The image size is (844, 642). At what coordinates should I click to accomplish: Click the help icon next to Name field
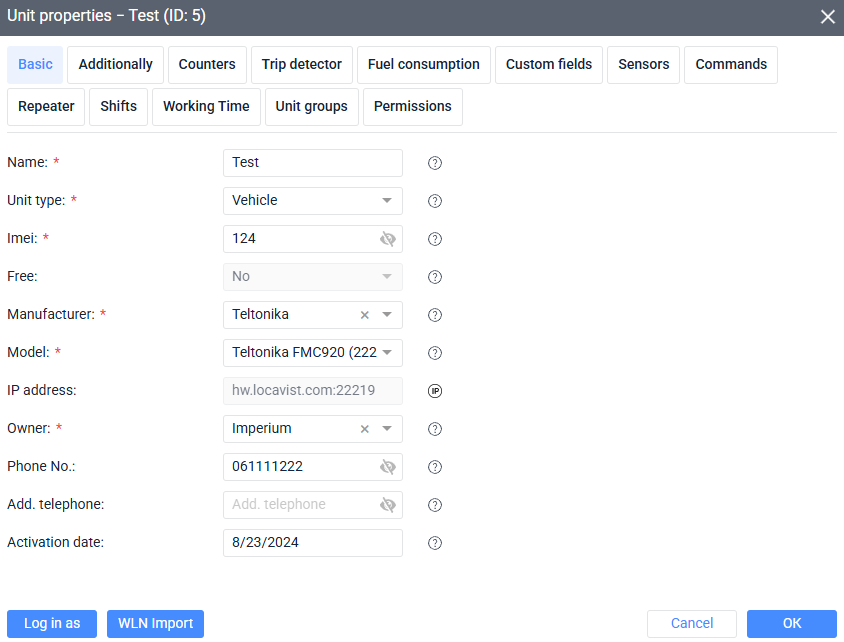435,163
